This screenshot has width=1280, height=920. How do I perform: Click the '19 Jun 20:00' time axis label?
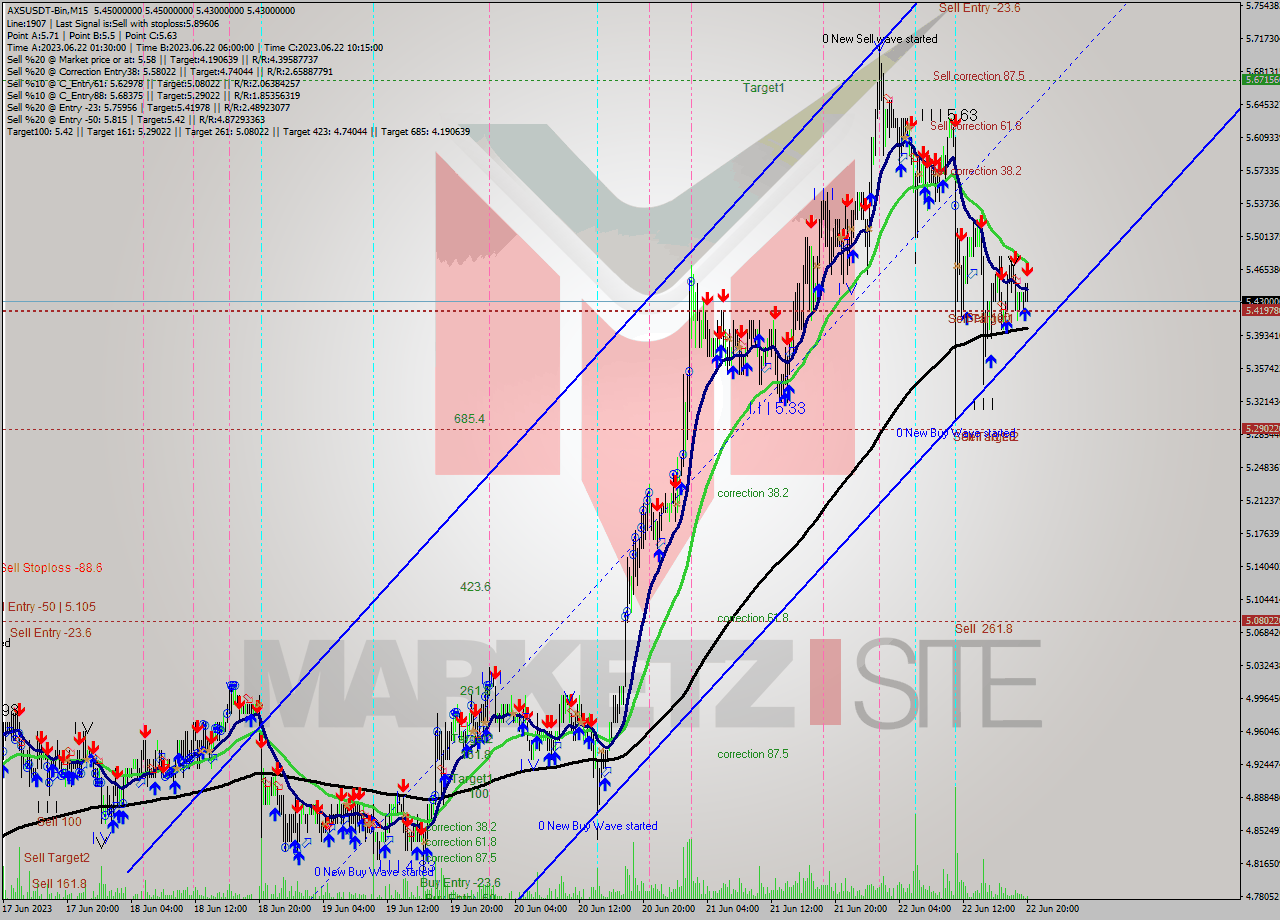coord(477,909)
